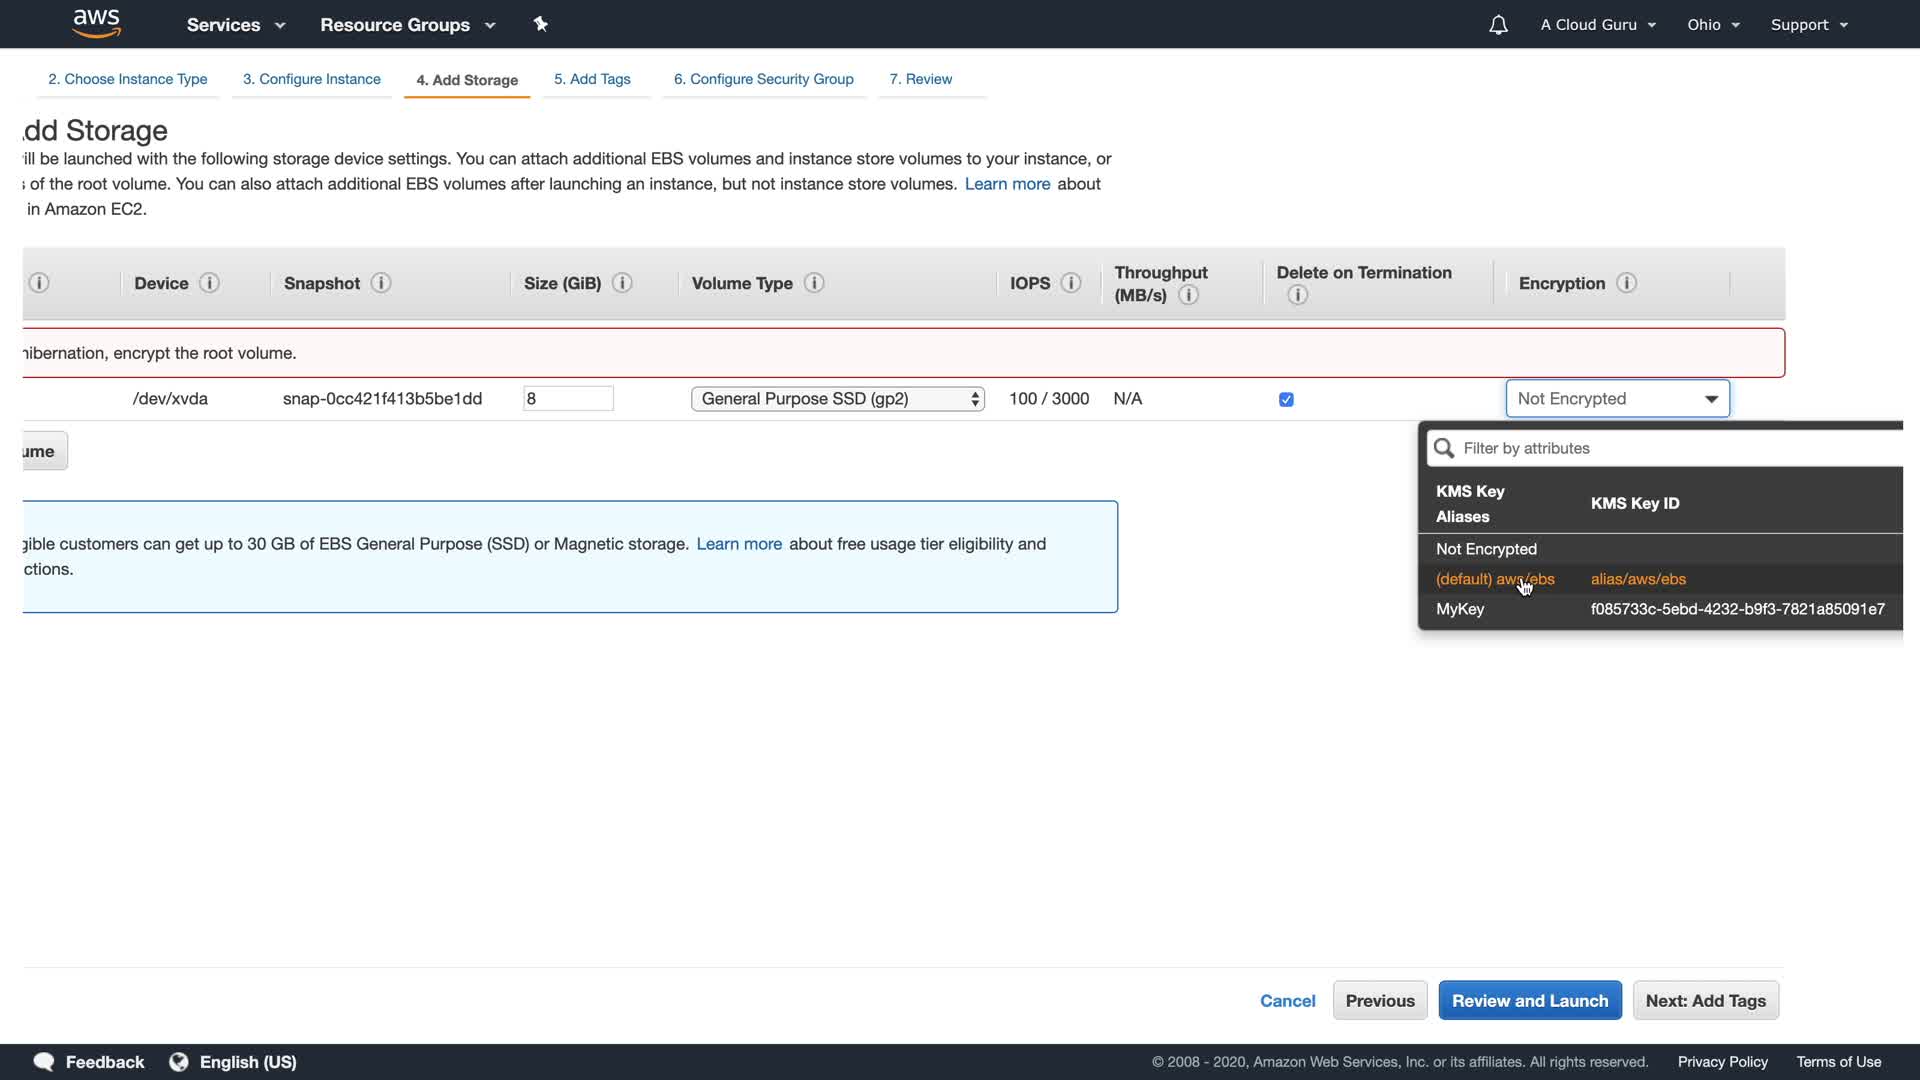Image resolution: width=1920 pixels, height=1080 pixels.
Task: Open the notifications bell icon
Action: 1498,25
